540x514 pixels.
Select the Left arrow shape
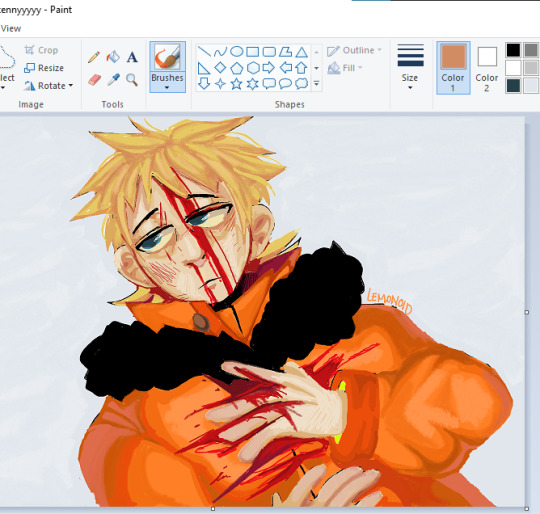[285, 68]
